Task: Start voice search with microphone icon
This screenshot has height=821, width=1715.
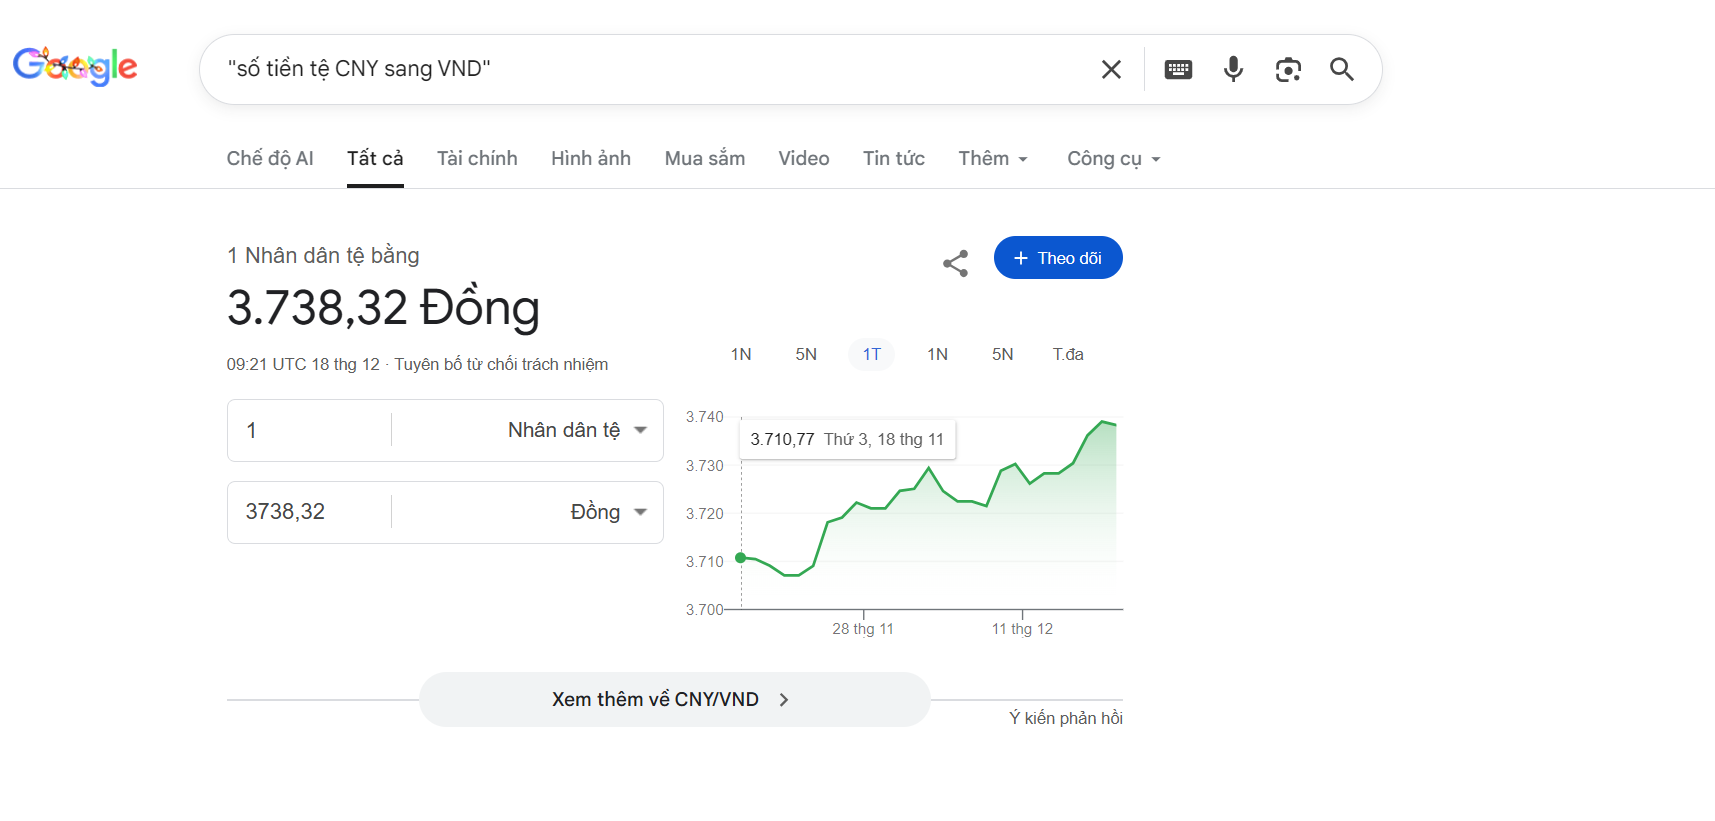Action: (x=1233, y=69)
